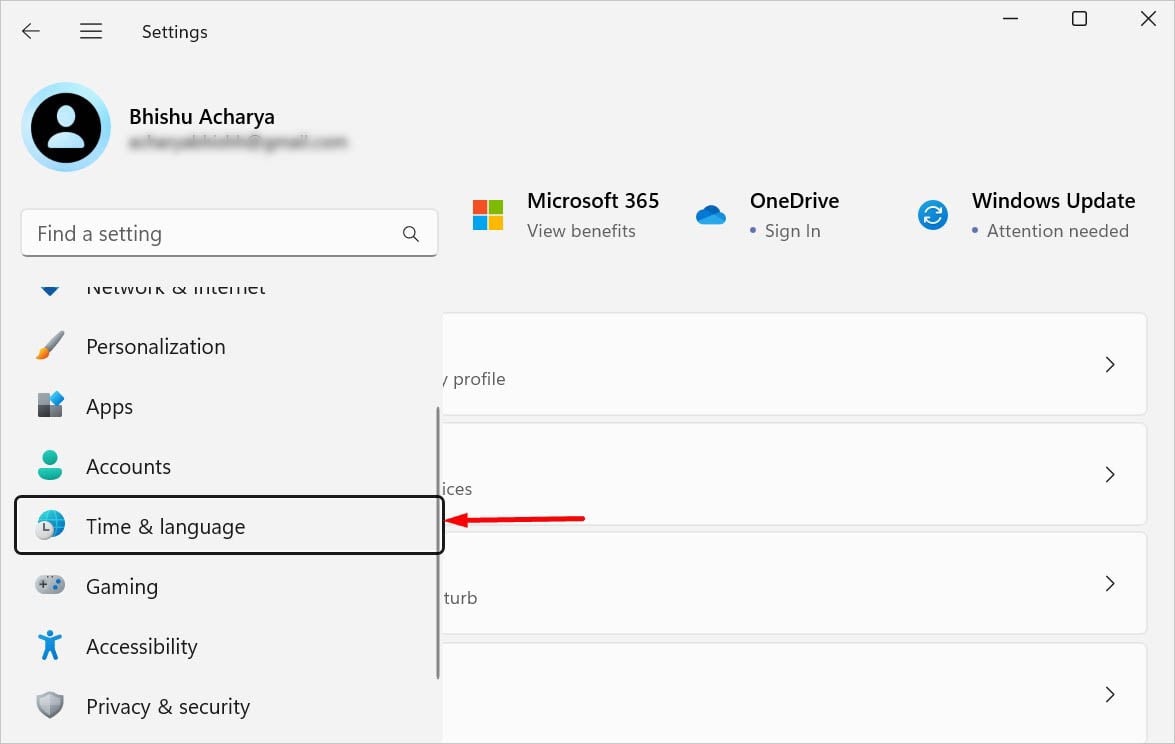The image size is (1175, 744).
Task: Click the back arrow icon
Action: pyautogui.click(x=31, y=31)
